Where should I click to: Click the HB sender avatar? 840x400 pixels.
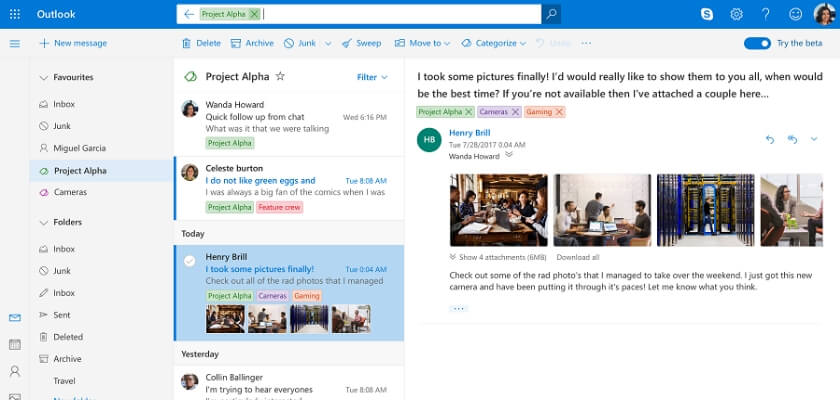tap(429, 140)
